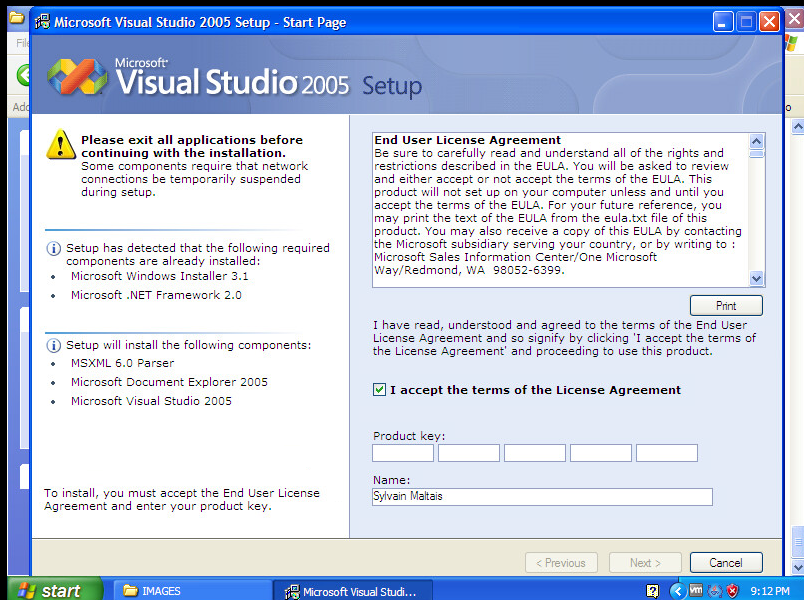804x600 pixels.
Task: Click the fifth Product key box
Action: (x=667, y=453)
